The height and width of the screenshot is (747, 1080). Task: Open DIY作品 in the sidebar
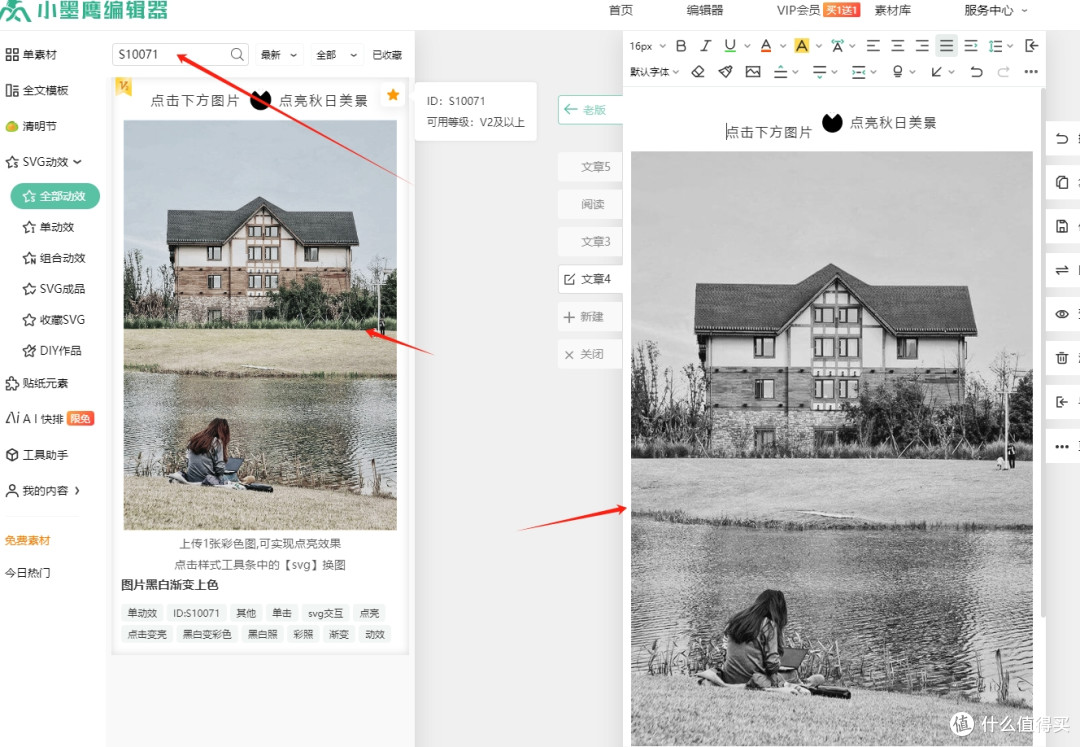point(52,350)
